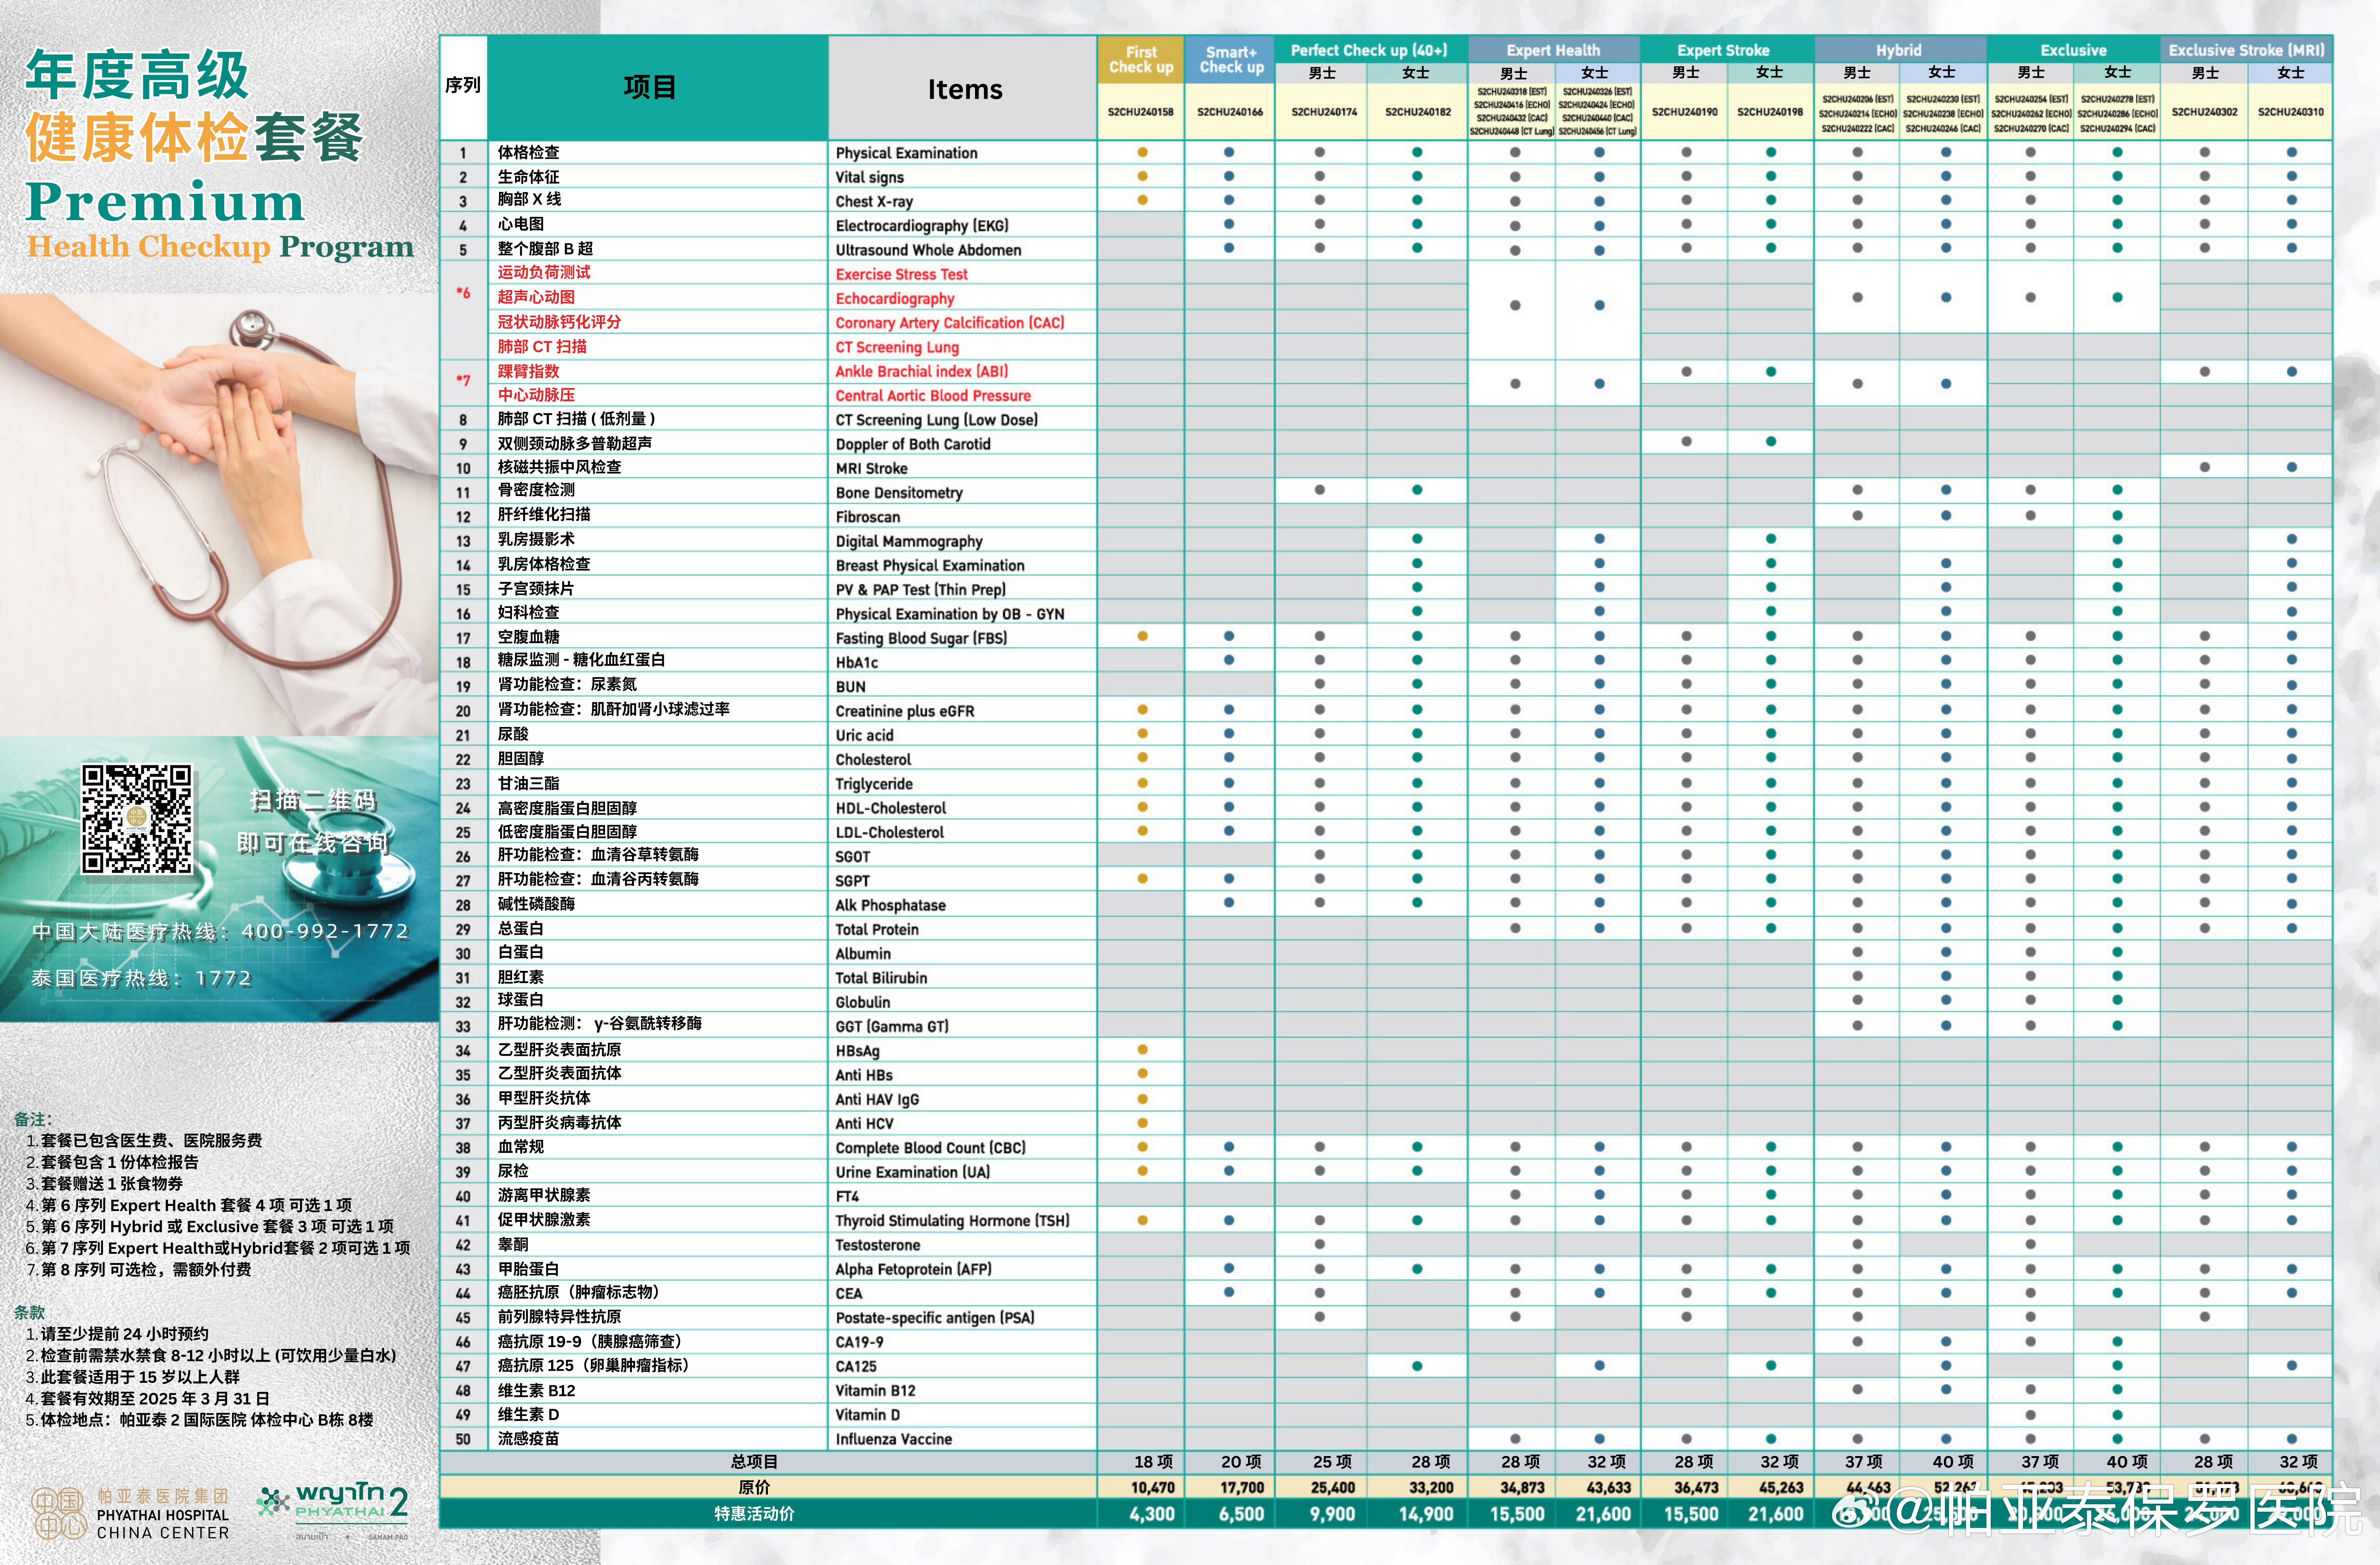Viewport: 2380px width, 1565px height.
Task: Click the 'Items' column header
Action: pos(964,89)
